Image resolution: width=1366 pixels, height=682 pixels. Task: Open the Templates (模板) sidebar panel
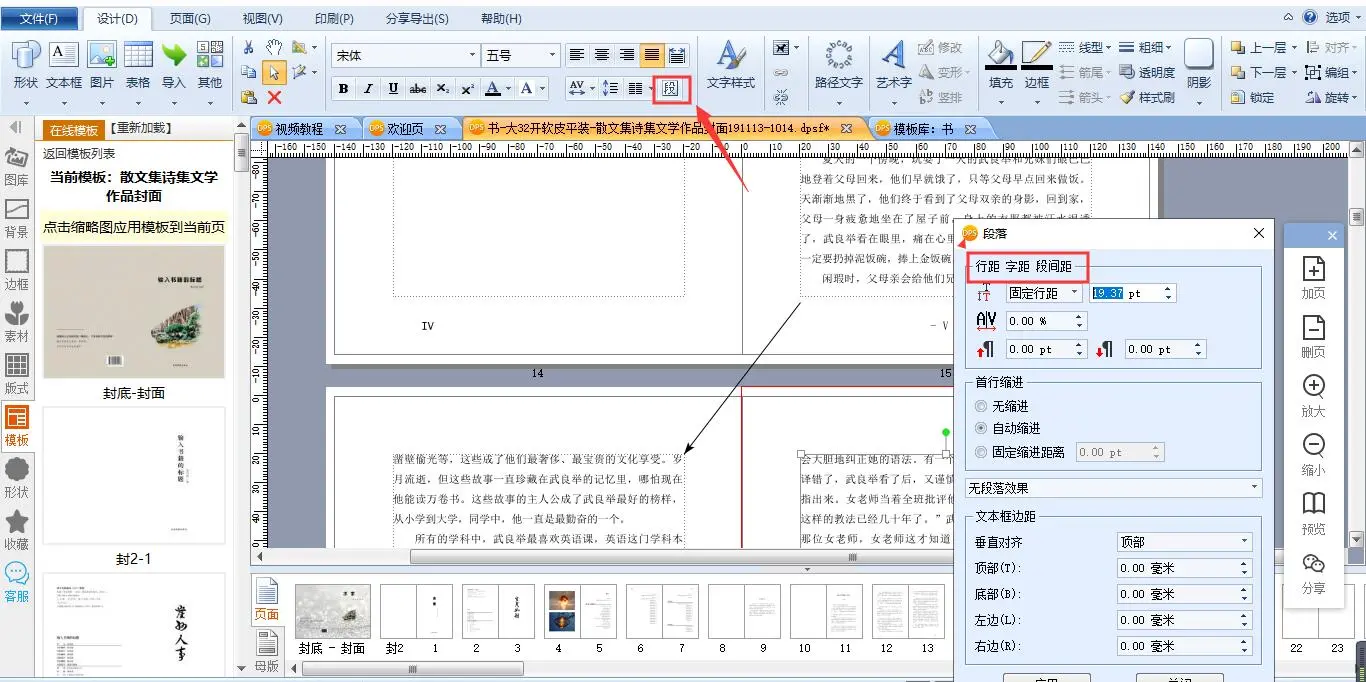(17, 425)
